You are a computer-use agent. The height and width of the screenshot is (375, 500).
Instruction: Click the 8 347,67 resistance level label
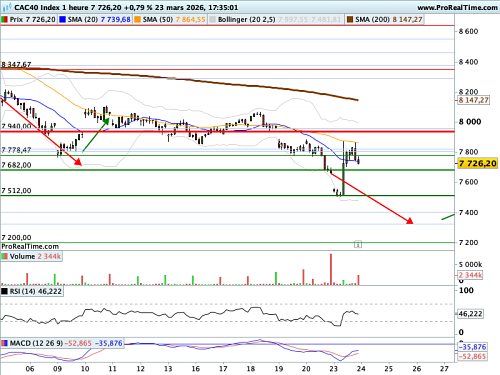(x=16, y=64)
